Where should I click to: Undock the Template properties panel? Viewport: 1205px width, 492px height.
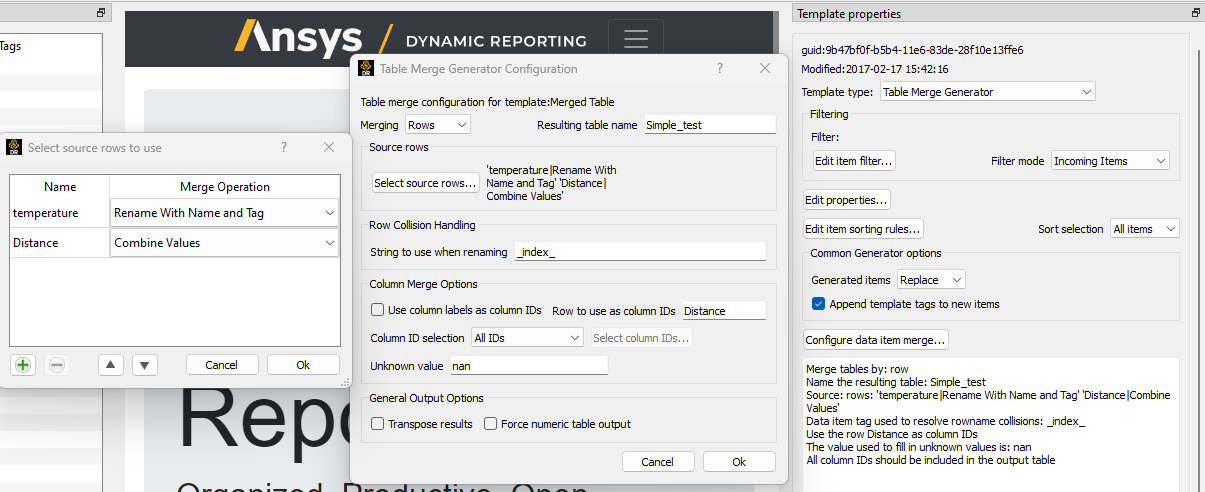(1196, 13)
